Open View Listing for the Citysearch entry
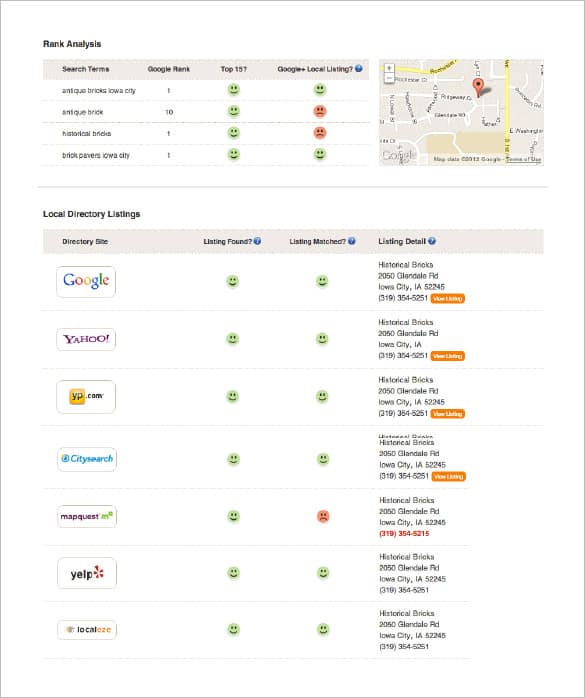 (449, 476)
